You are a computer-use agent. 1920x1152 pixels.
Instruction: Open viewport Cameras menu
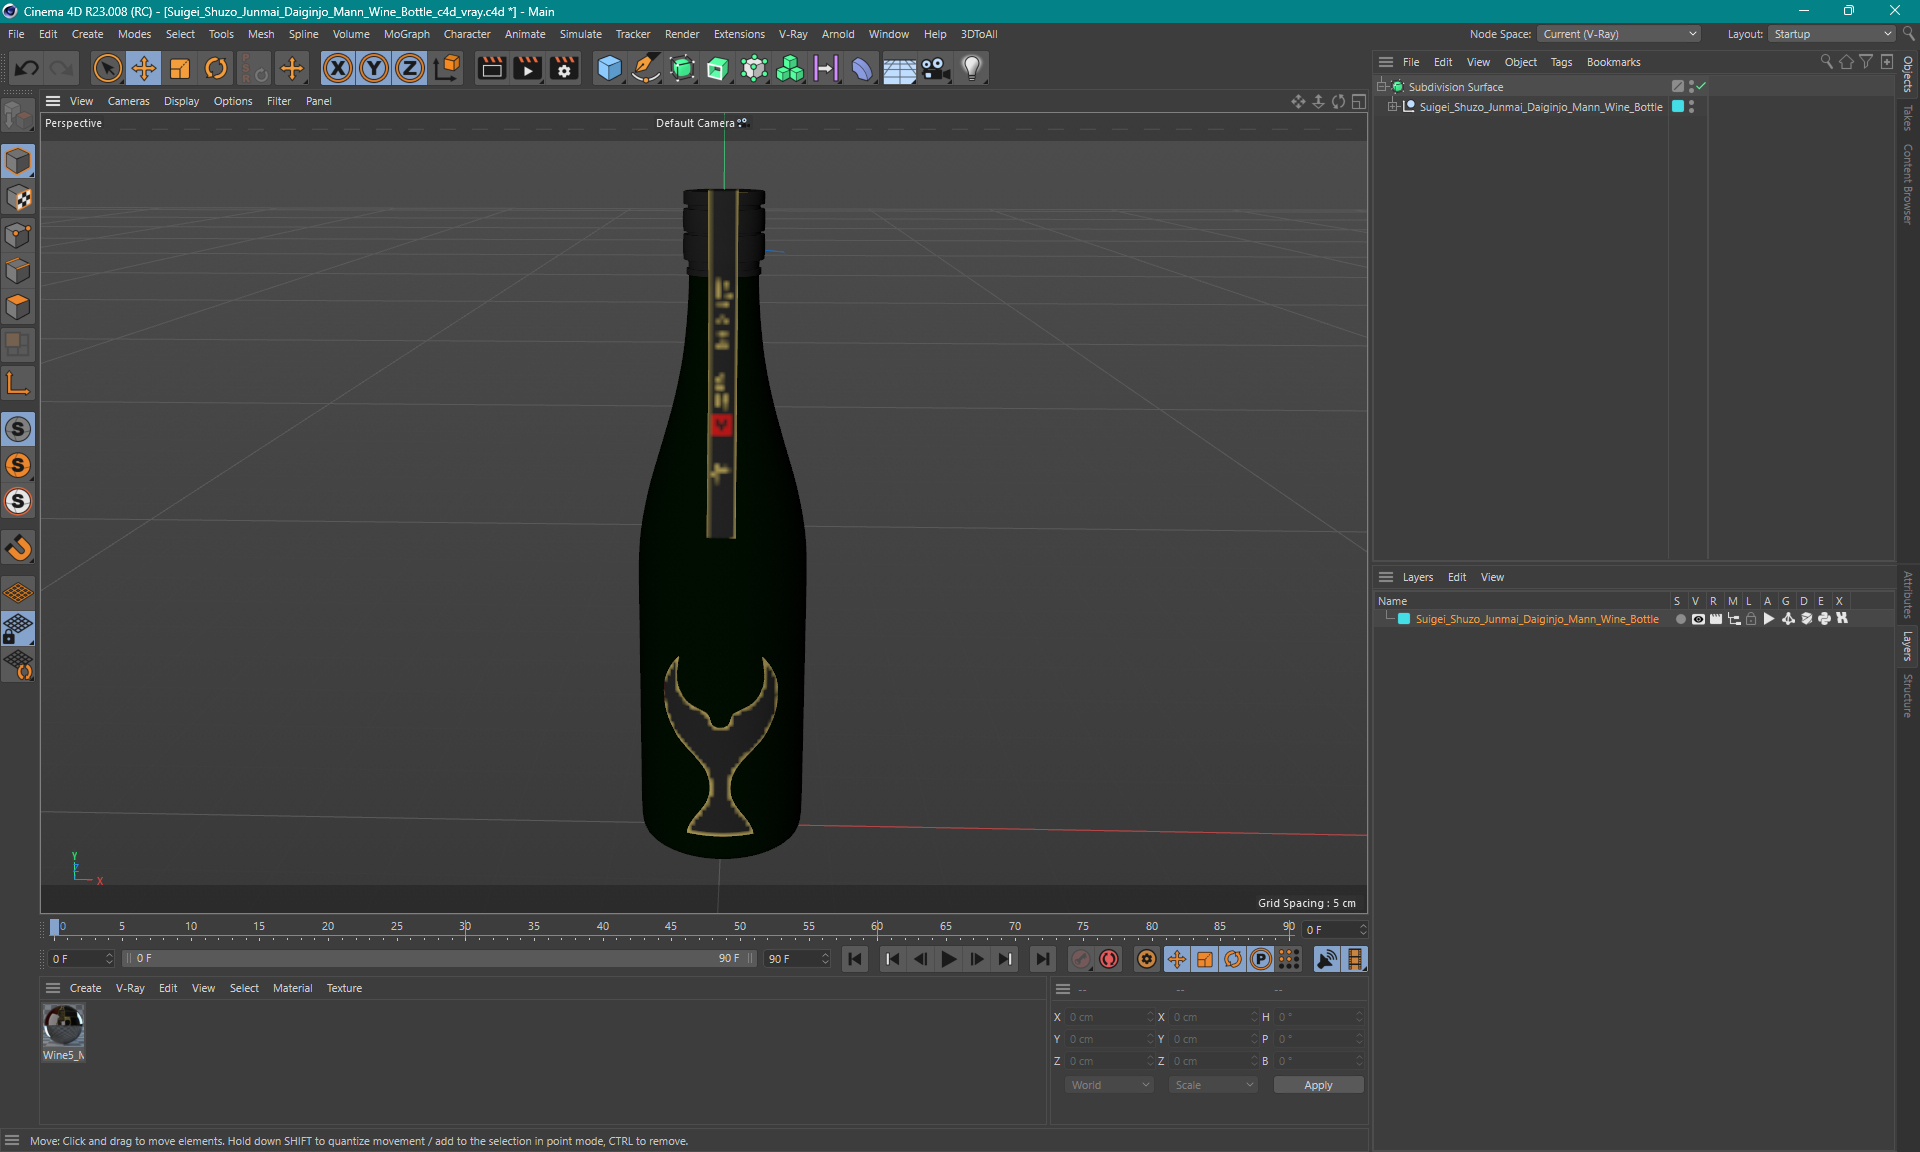click(128, 101)
